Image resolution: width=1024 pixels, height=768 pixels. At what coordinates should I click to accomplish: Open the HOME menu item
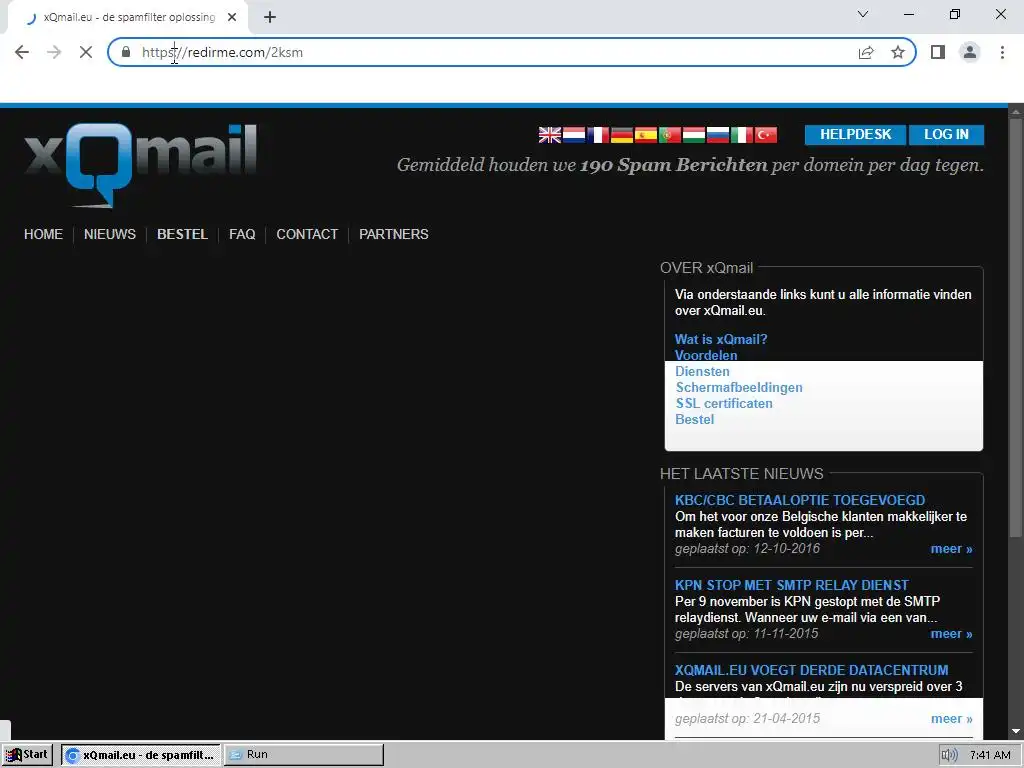(43, 234)
